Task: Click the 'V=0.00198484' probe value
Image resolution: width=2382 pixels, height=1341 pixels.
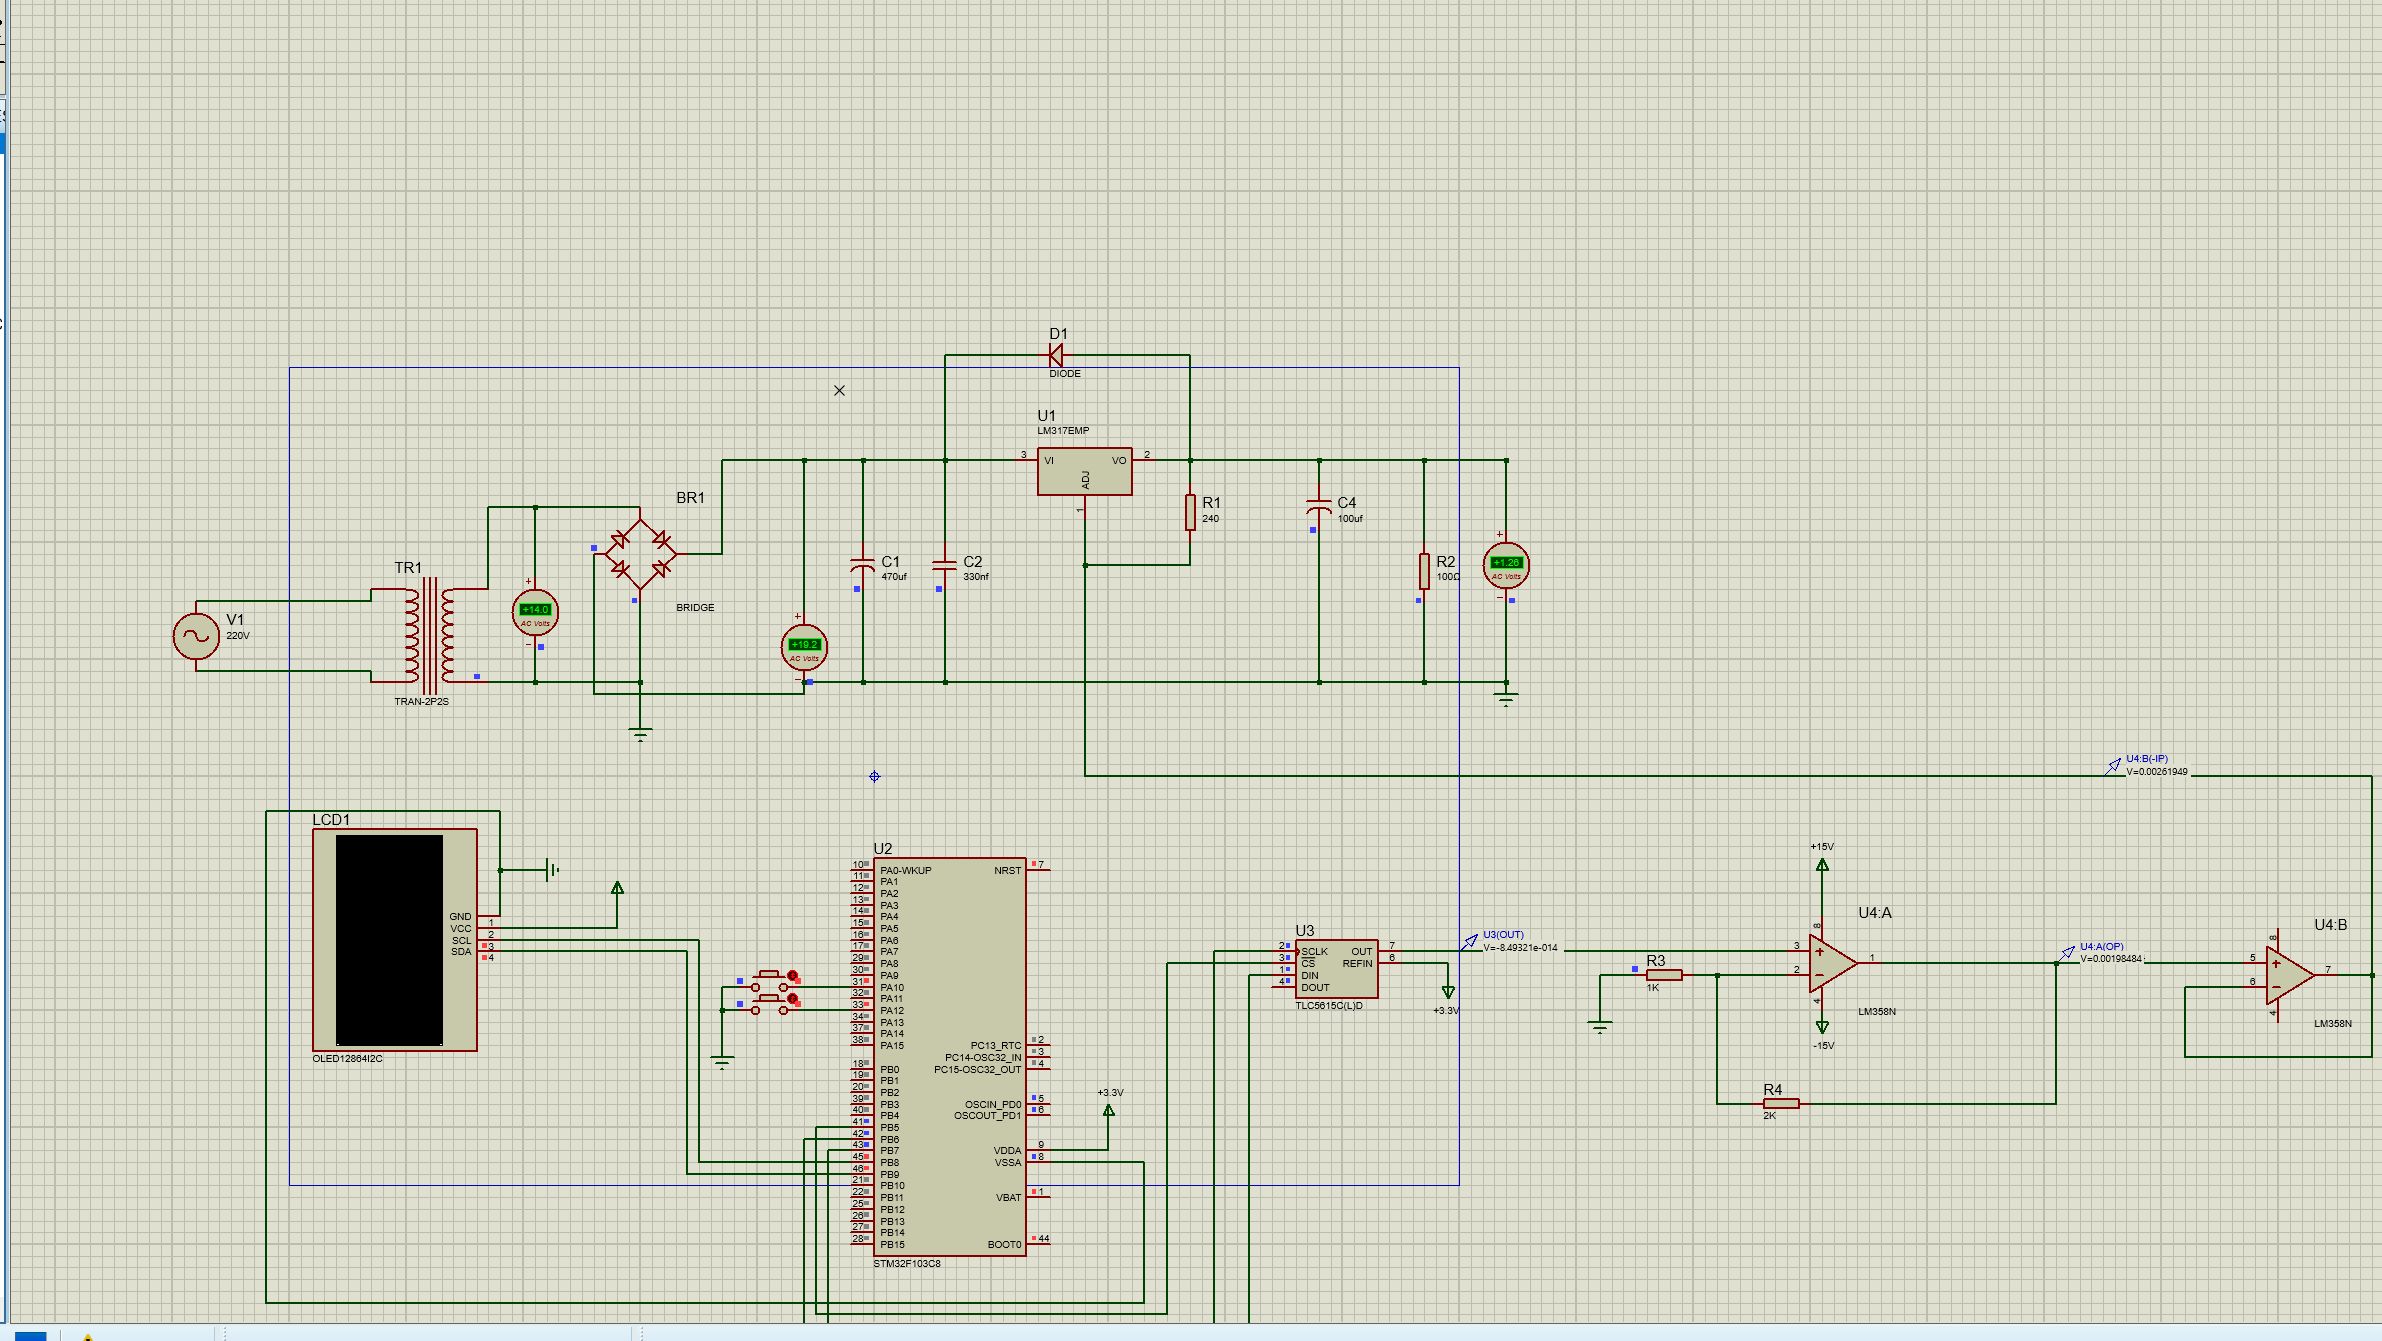Action: click(2111, 959)
